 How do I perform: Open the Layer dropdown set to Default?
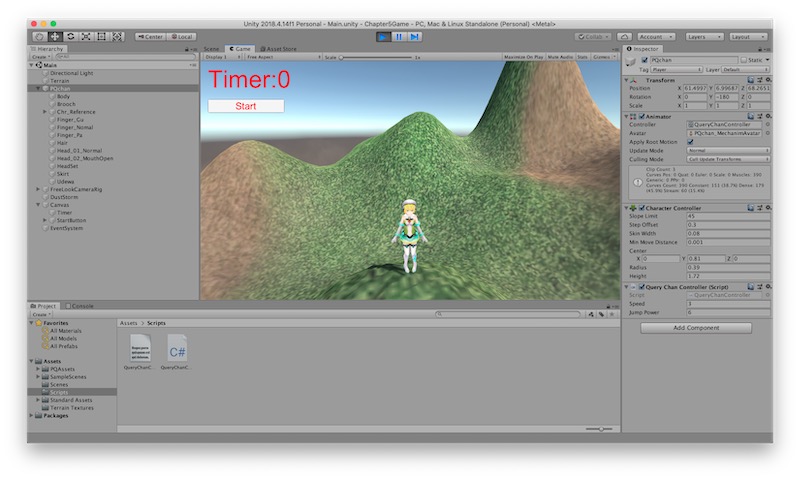(745, 69)
